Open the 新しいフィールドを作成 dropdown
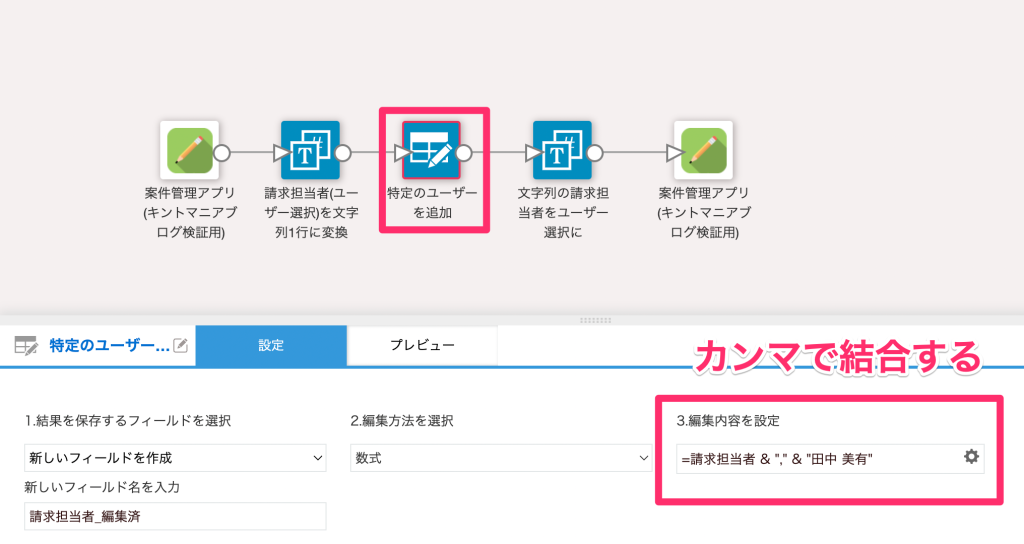Screen dimensions: 1024x544 (175, 458)
